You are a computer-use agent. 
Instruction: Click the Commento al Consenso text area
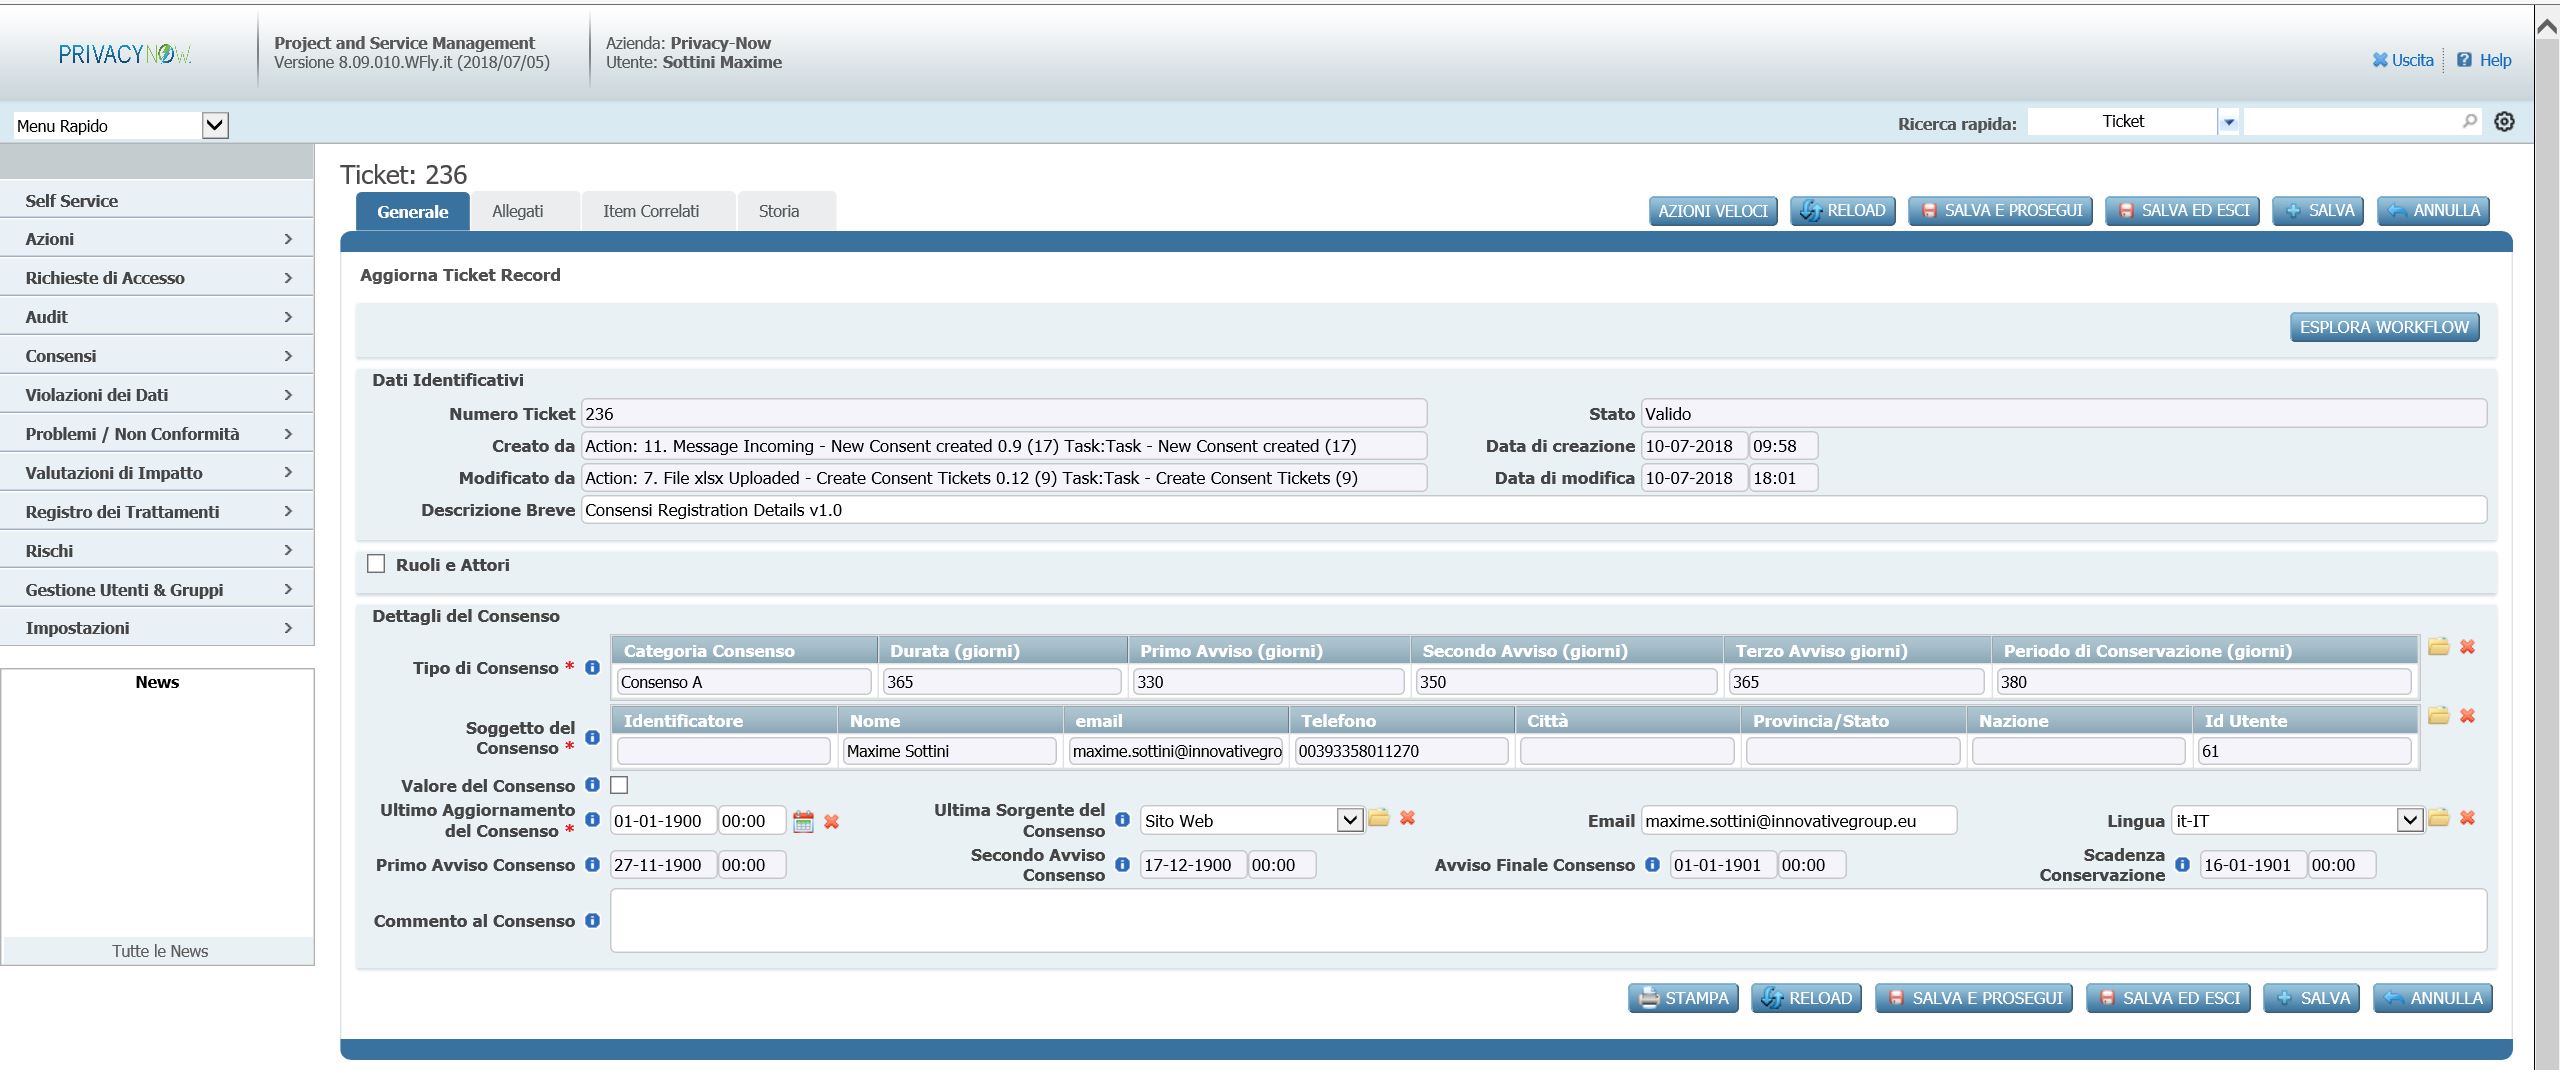[1547, 920]
